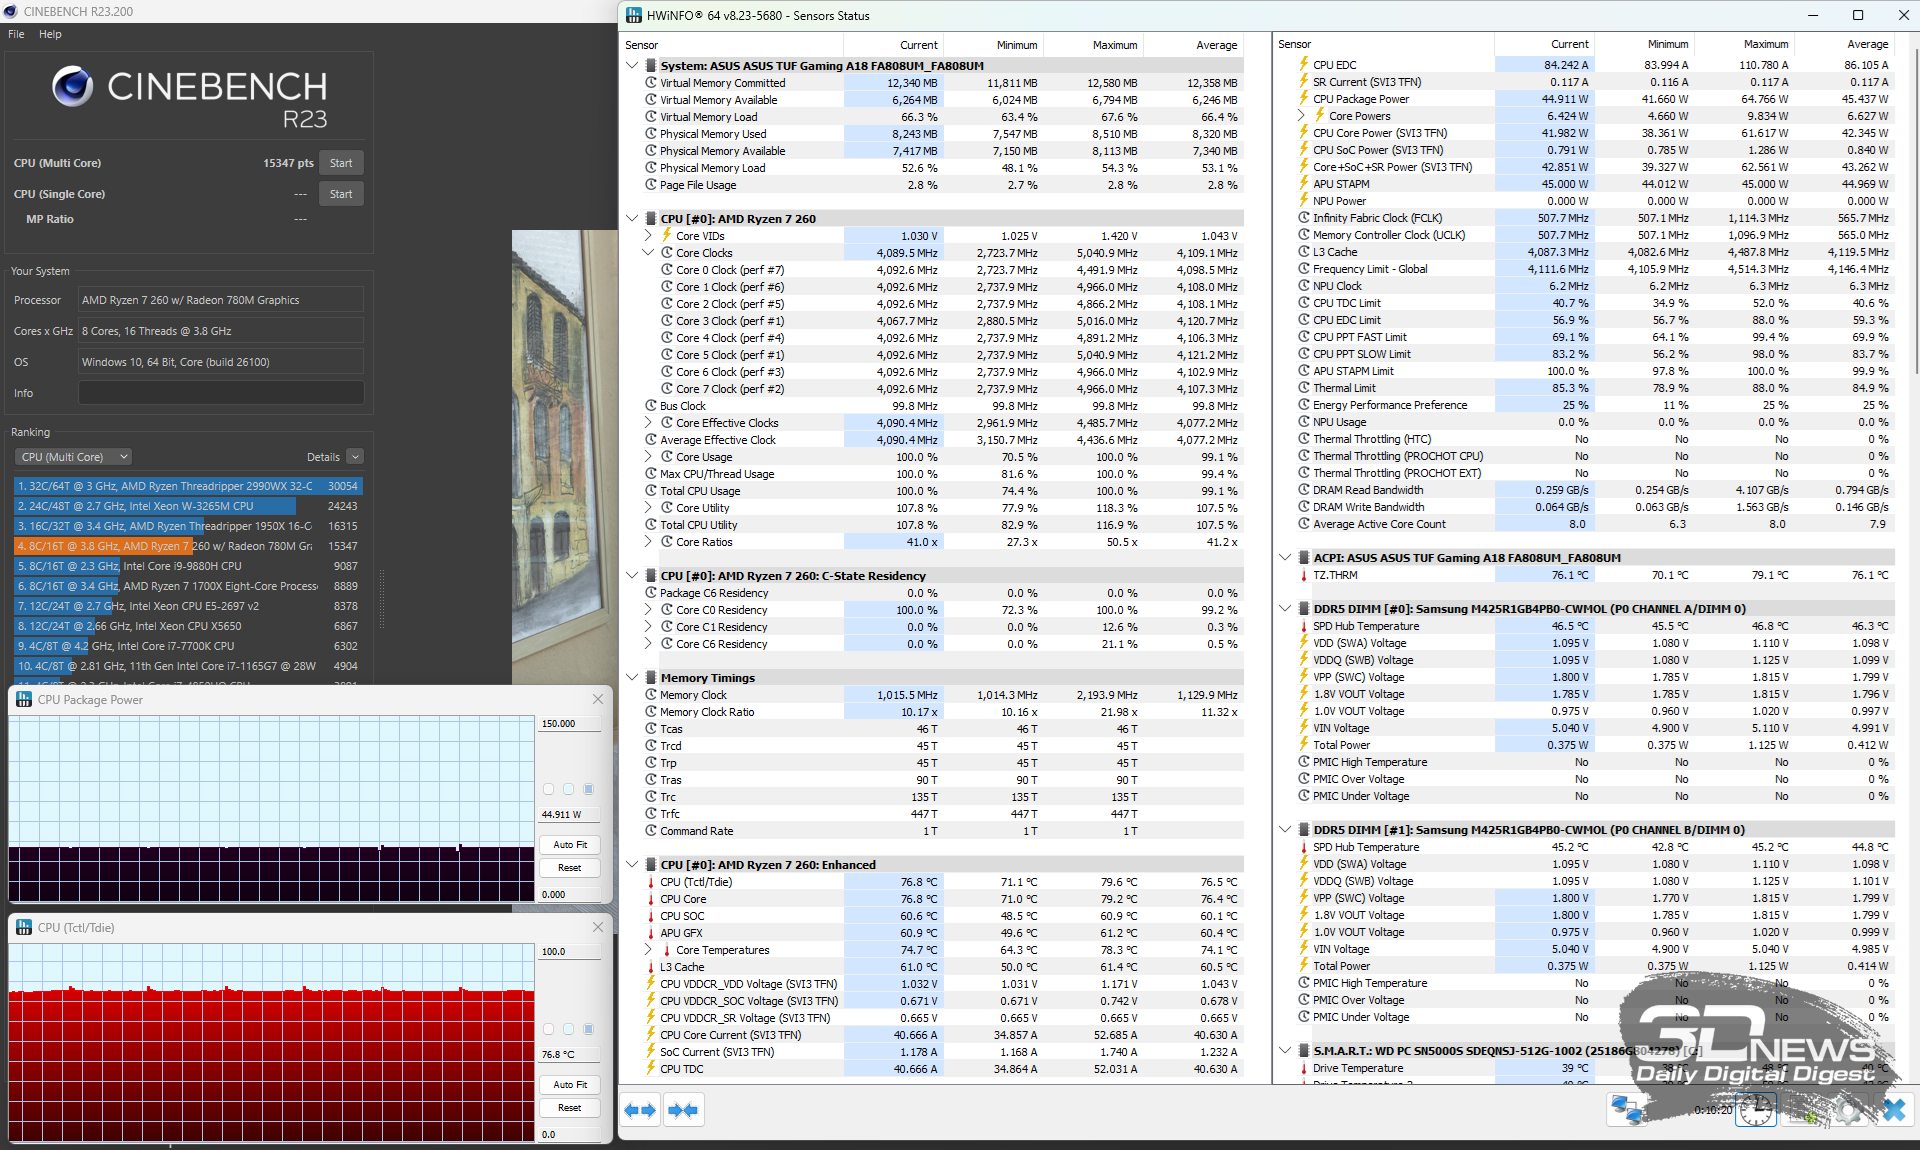1920x1150 pixels.
Task: Click thermometer icon beside Drive Temperature row
Action: pos(1304,1069)
